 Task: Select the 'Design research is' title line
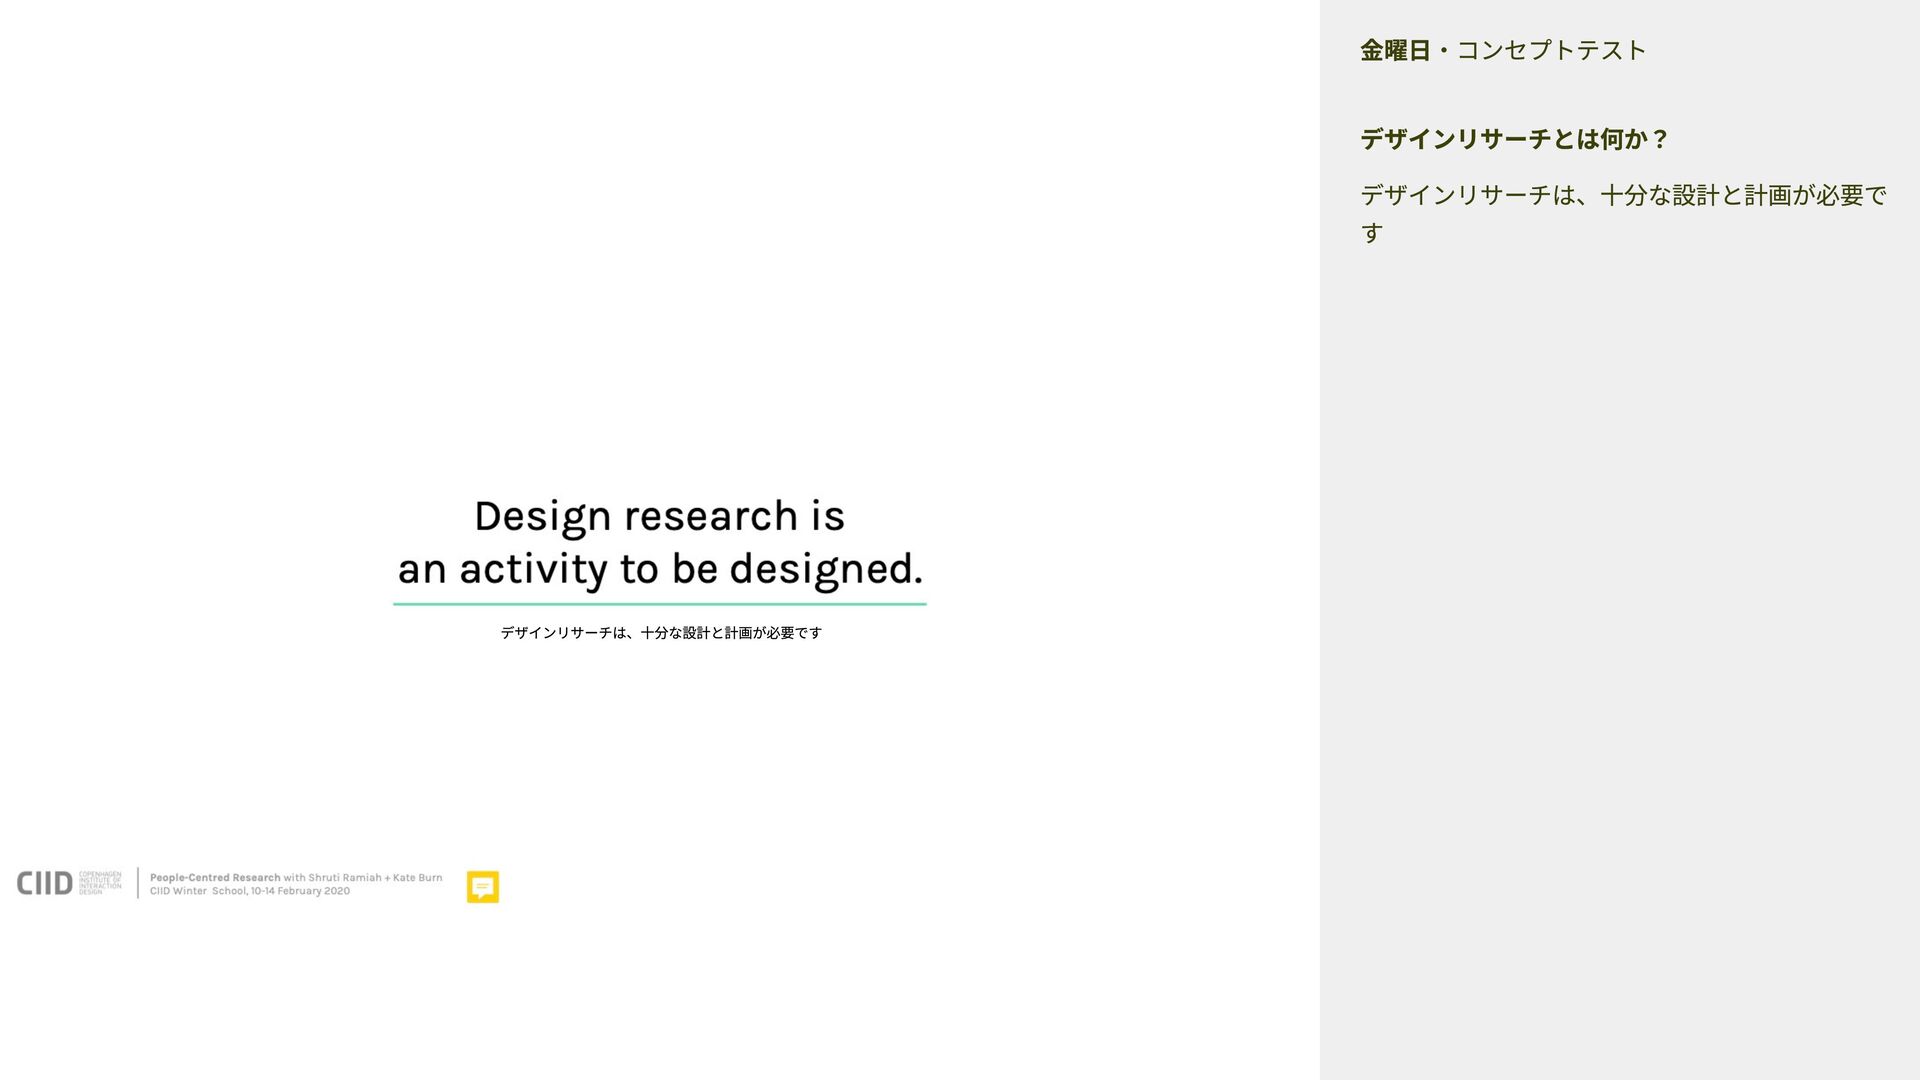coord(659,517)
